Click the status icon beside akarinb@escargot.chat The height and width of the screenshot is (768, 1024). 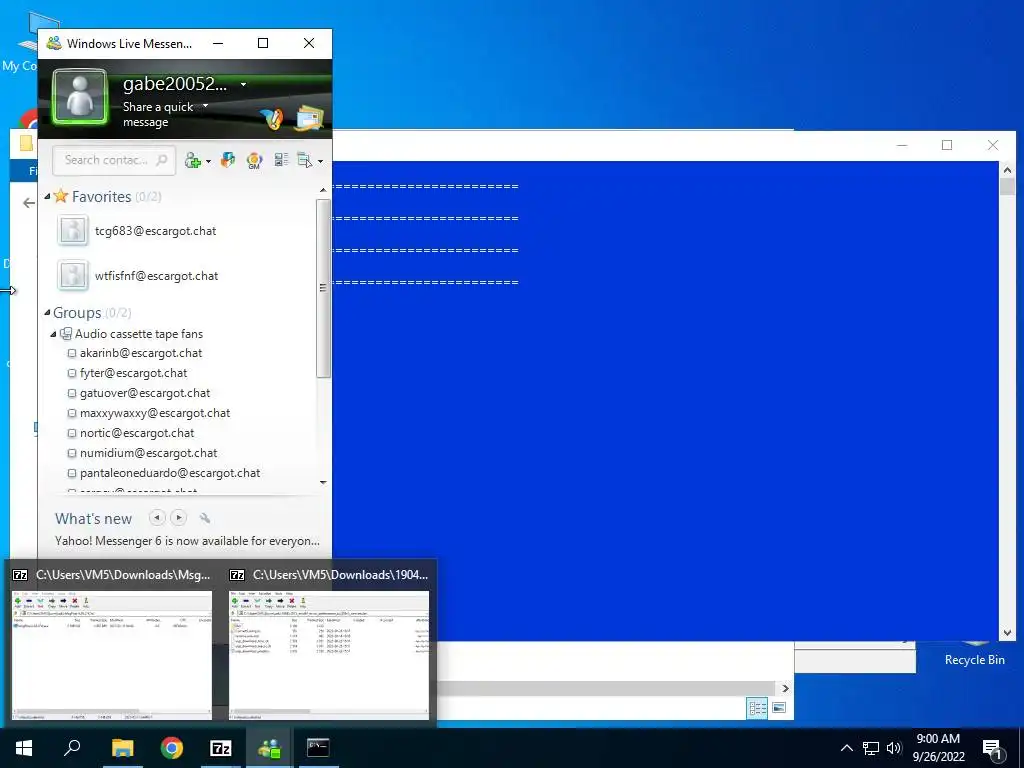point(72,353)
